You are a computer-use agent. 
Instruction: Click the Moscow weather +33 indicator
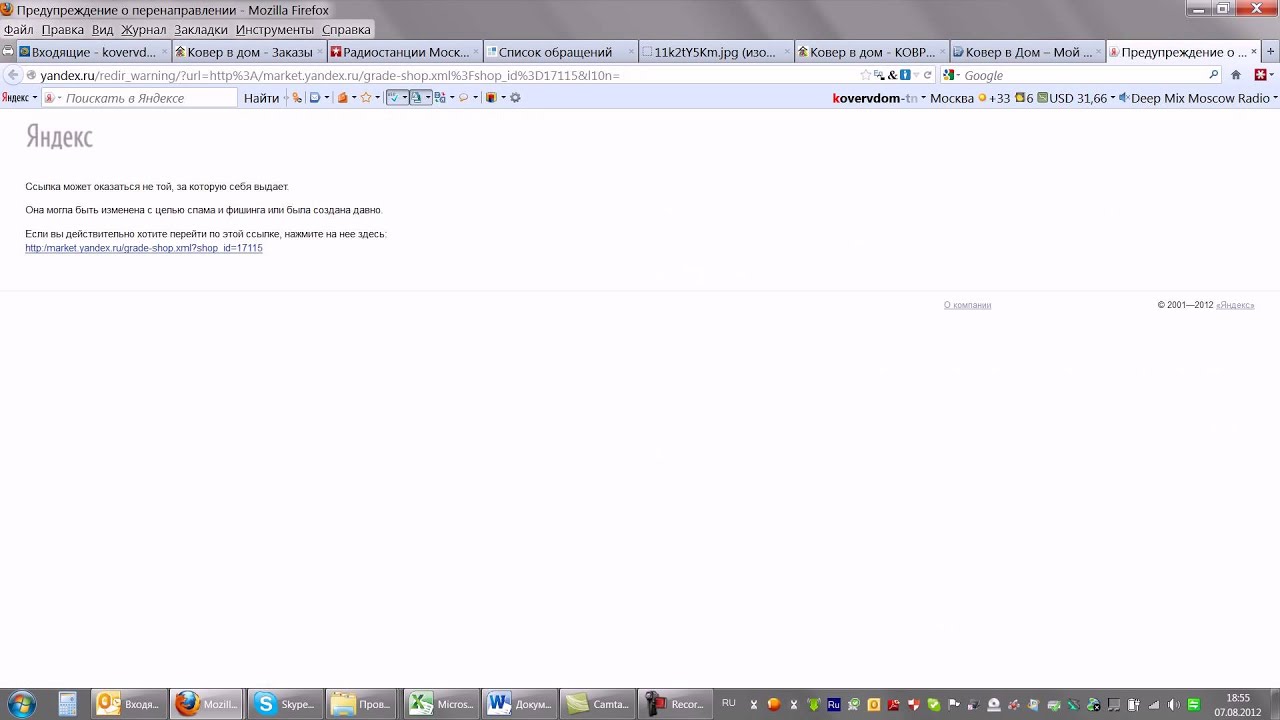pos(994,98)
